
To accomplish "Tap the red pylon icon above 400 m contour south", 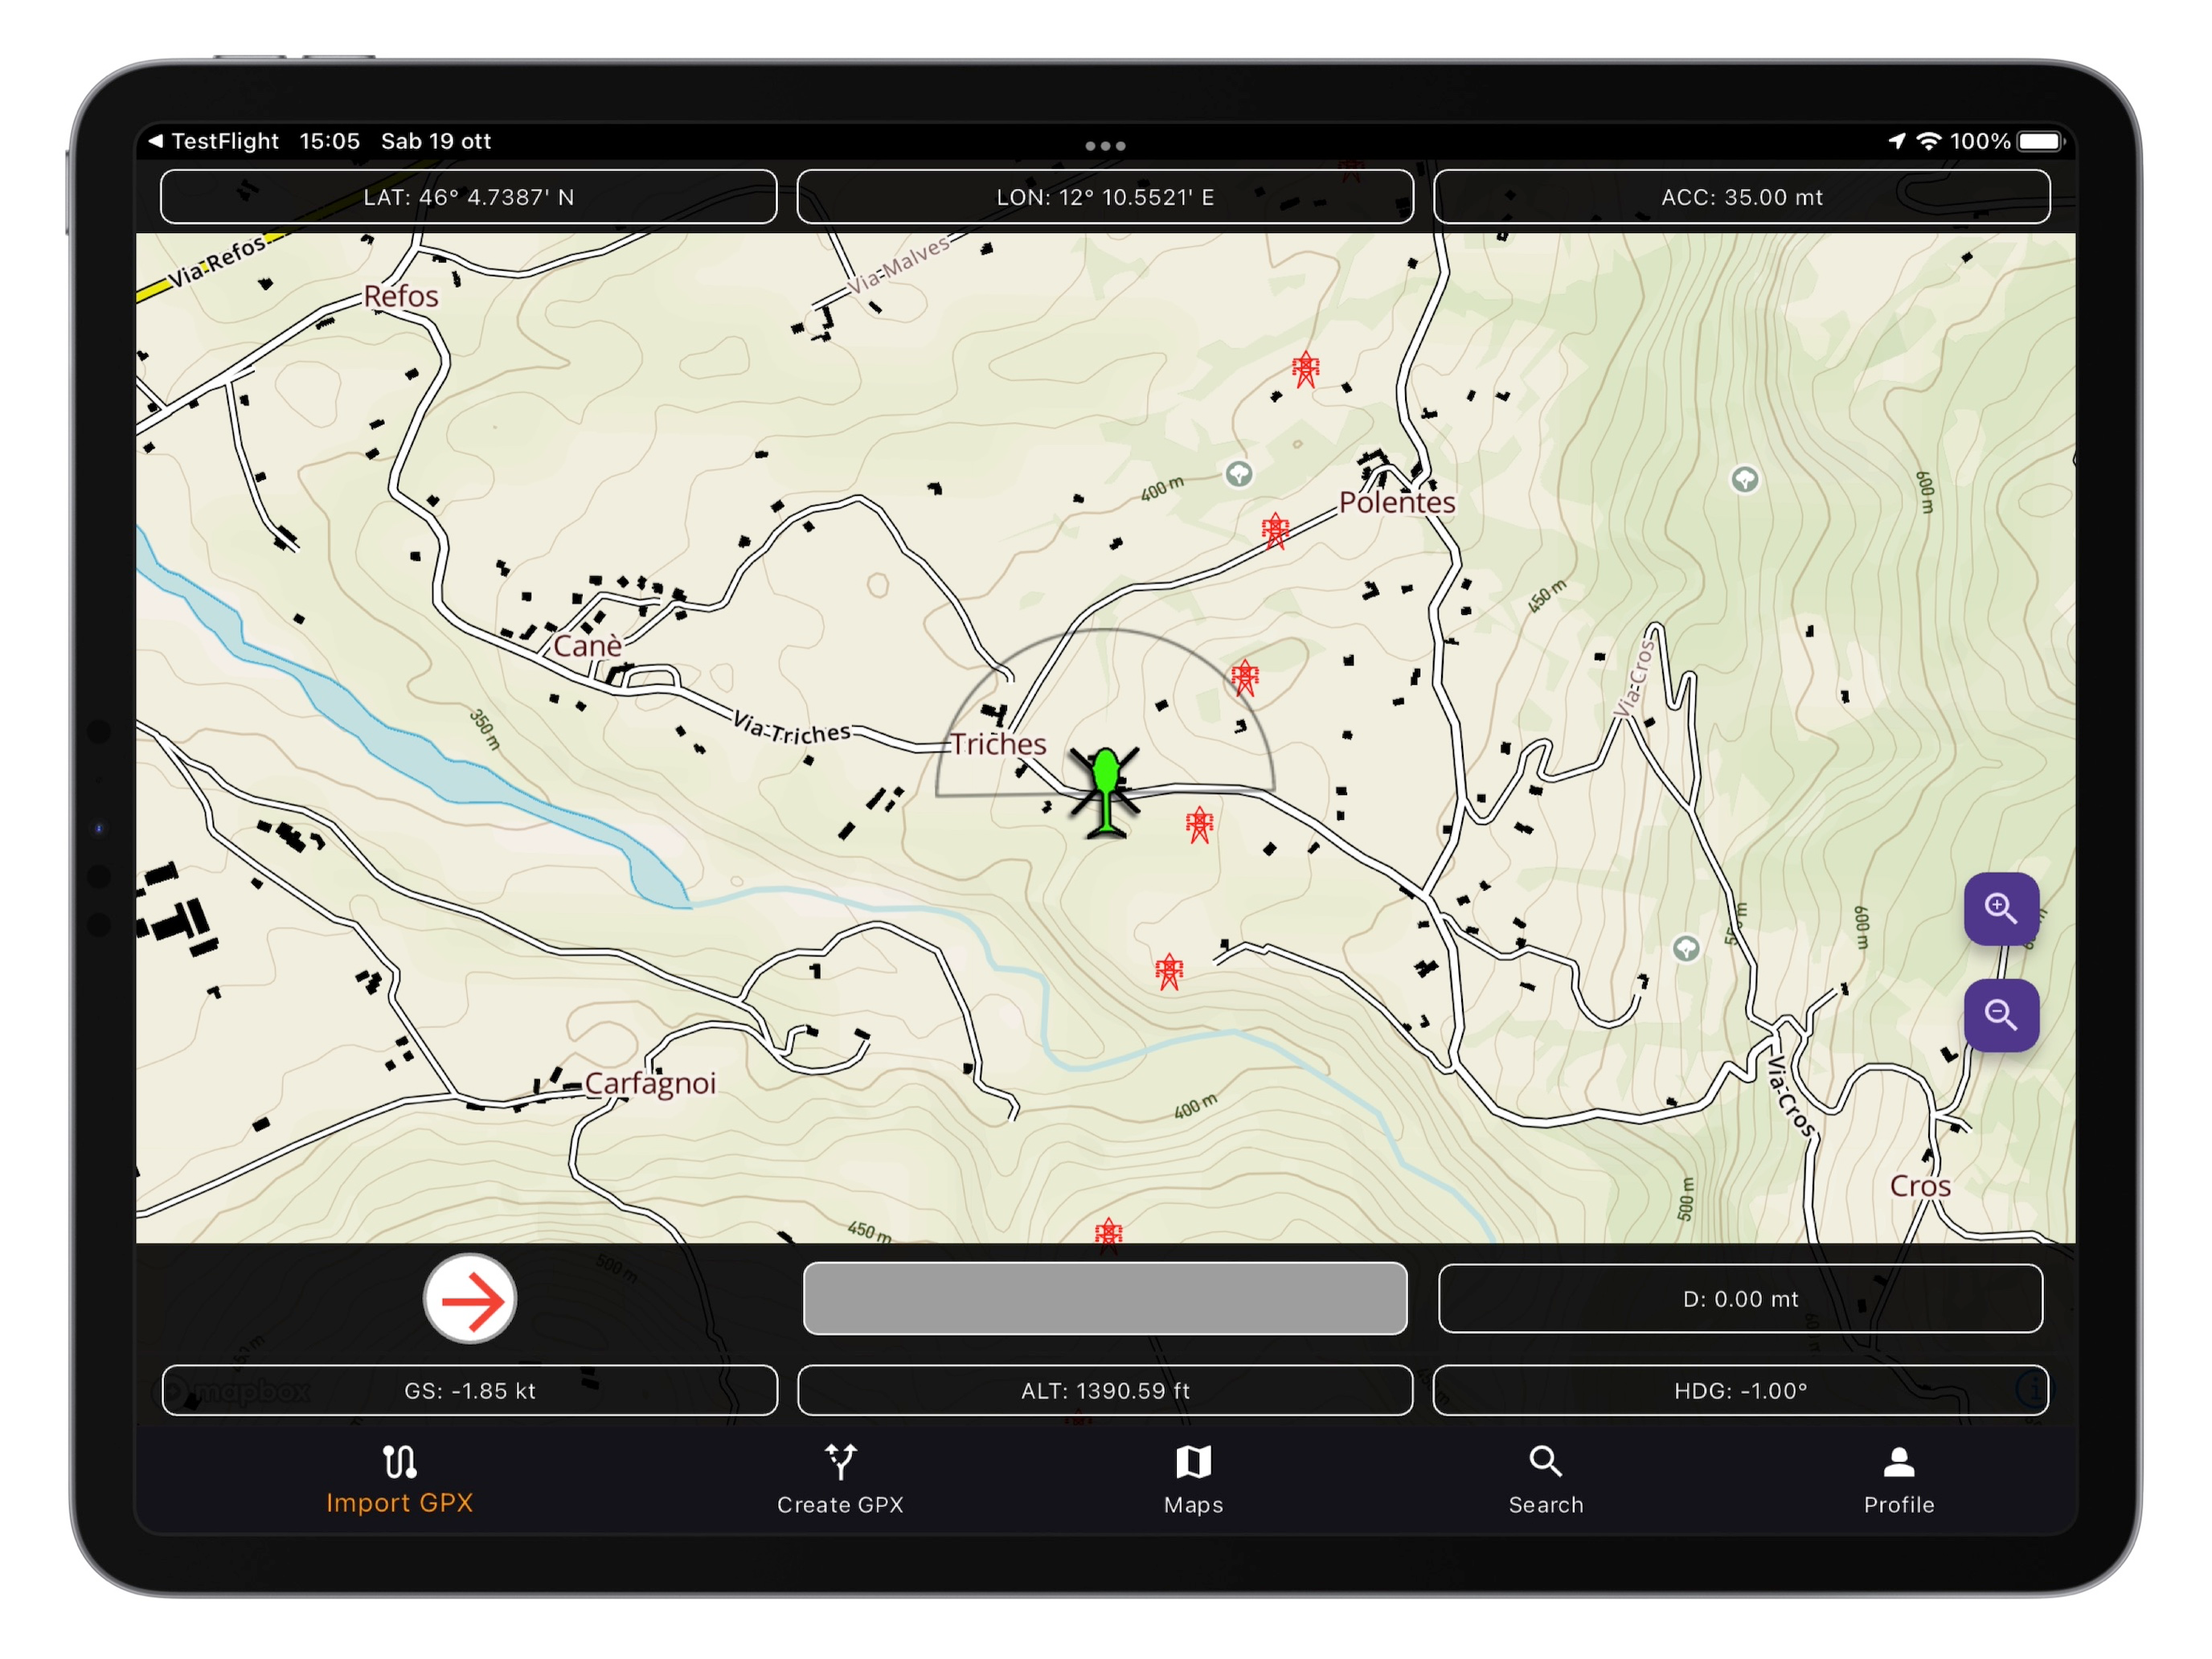I will [1169, 971].
